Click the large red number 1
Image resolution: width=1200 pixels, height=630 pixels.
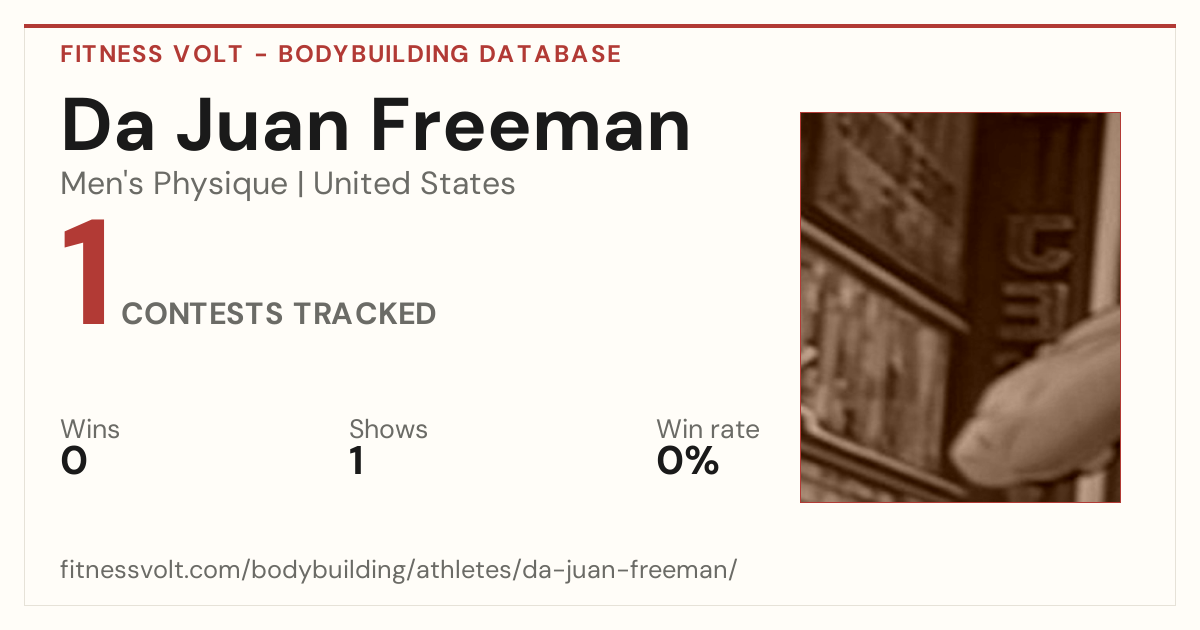(86, 274)
